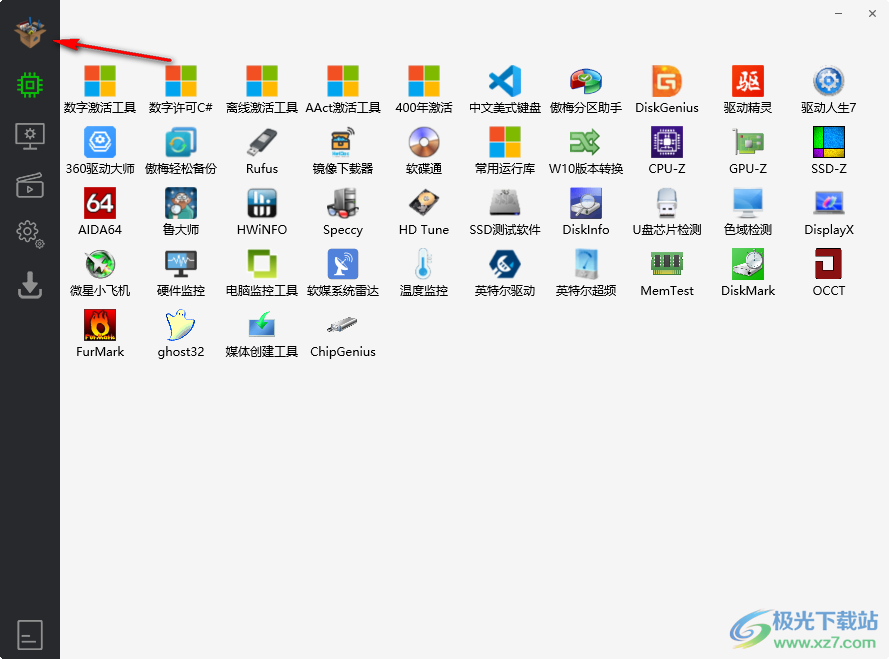Open DisplayX
The image size is (889, 659).
pos(829,212)
